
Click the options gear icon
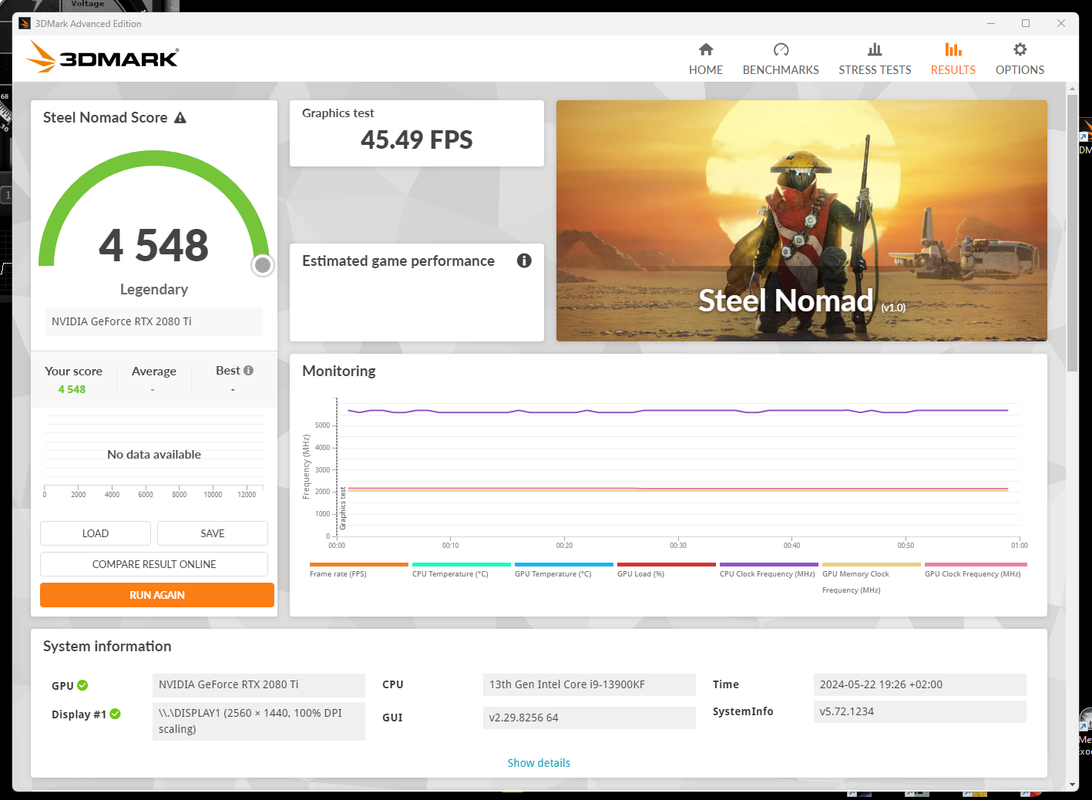click(1020, 49)
